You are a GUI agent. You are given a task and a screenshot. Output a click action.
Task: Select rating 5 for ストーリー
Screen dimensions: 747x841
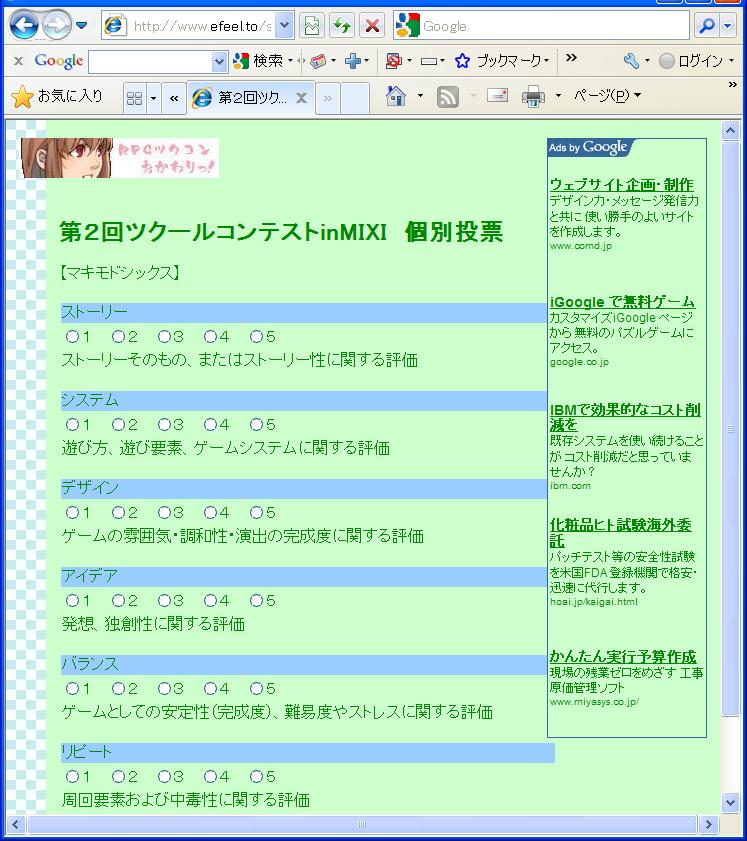click(x=256, y=337)
